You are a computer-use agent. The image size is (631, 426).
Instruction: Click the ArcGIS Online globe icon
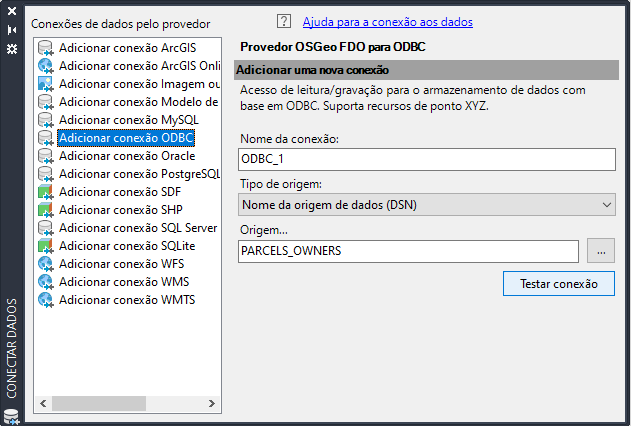click(45, 65)
